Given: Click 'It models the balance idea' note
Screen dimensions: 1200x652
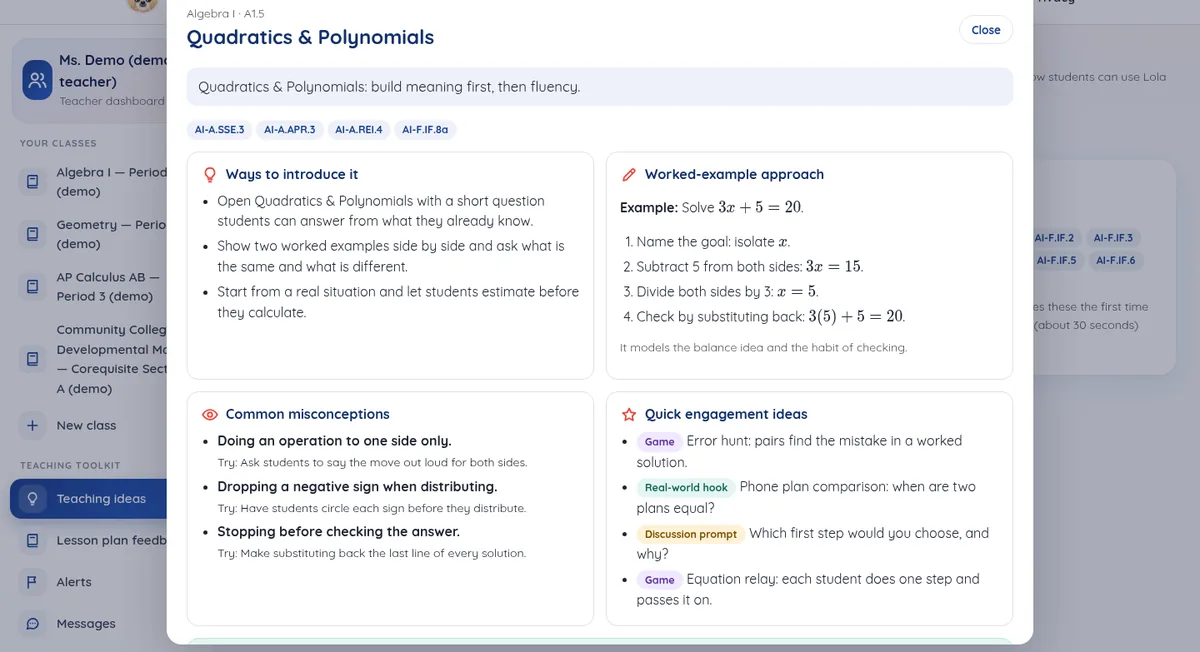Looking at the screenshot, I should tap(763, 348).
